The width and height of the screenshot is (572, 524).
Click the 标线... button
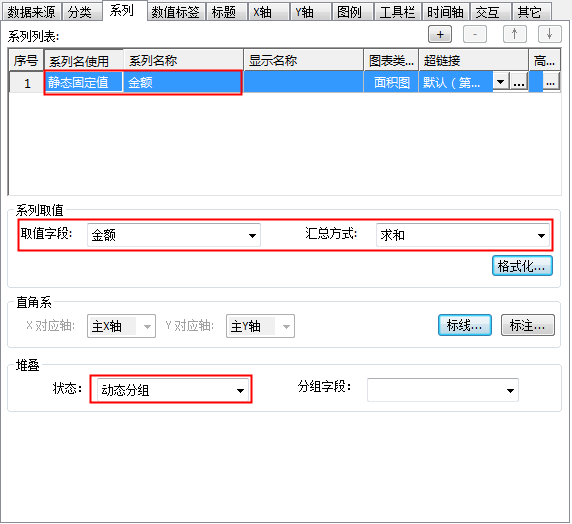(x=465, y=325)
